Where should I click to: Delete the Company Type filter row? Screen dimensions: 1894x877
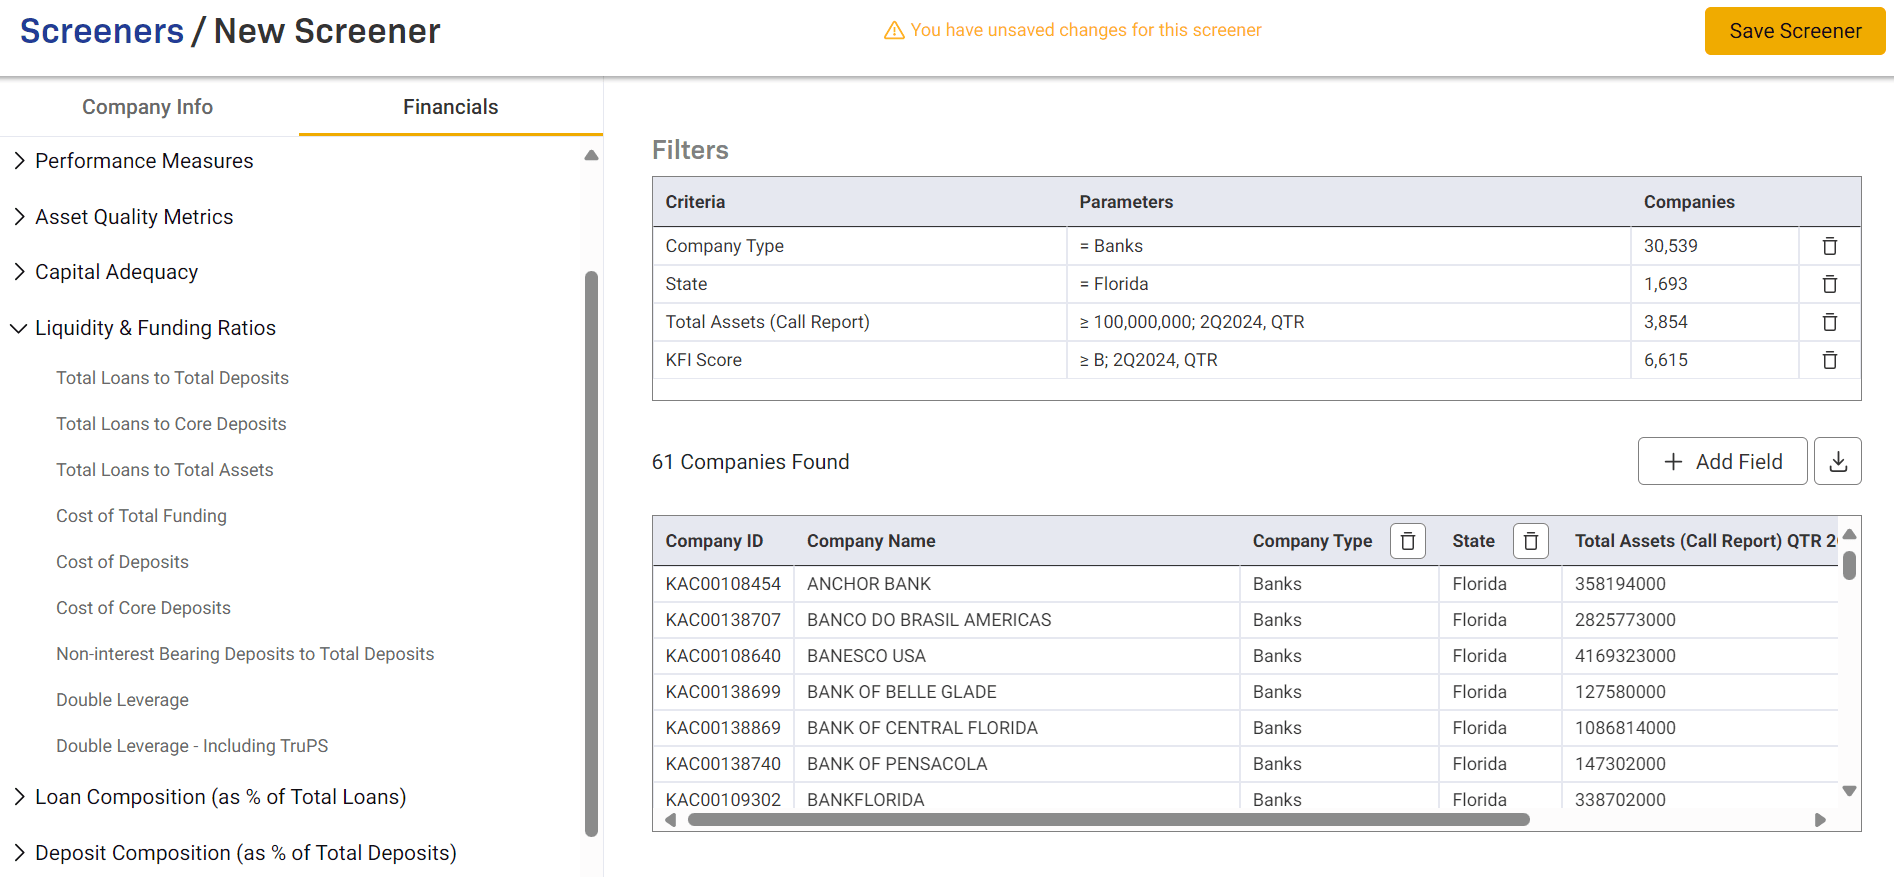[x=1829, y=246]
